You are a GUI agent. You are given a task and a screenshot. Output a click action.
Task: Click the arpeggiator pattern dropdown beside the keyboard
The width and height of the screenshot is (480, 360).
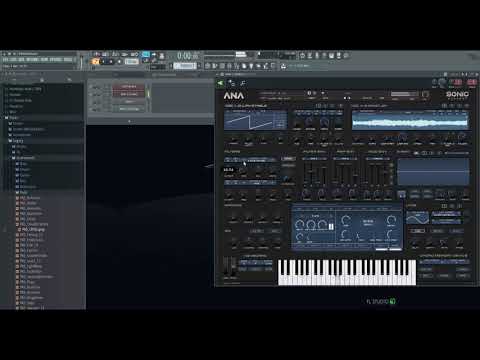pyautogui.click(x=256, y=263)
